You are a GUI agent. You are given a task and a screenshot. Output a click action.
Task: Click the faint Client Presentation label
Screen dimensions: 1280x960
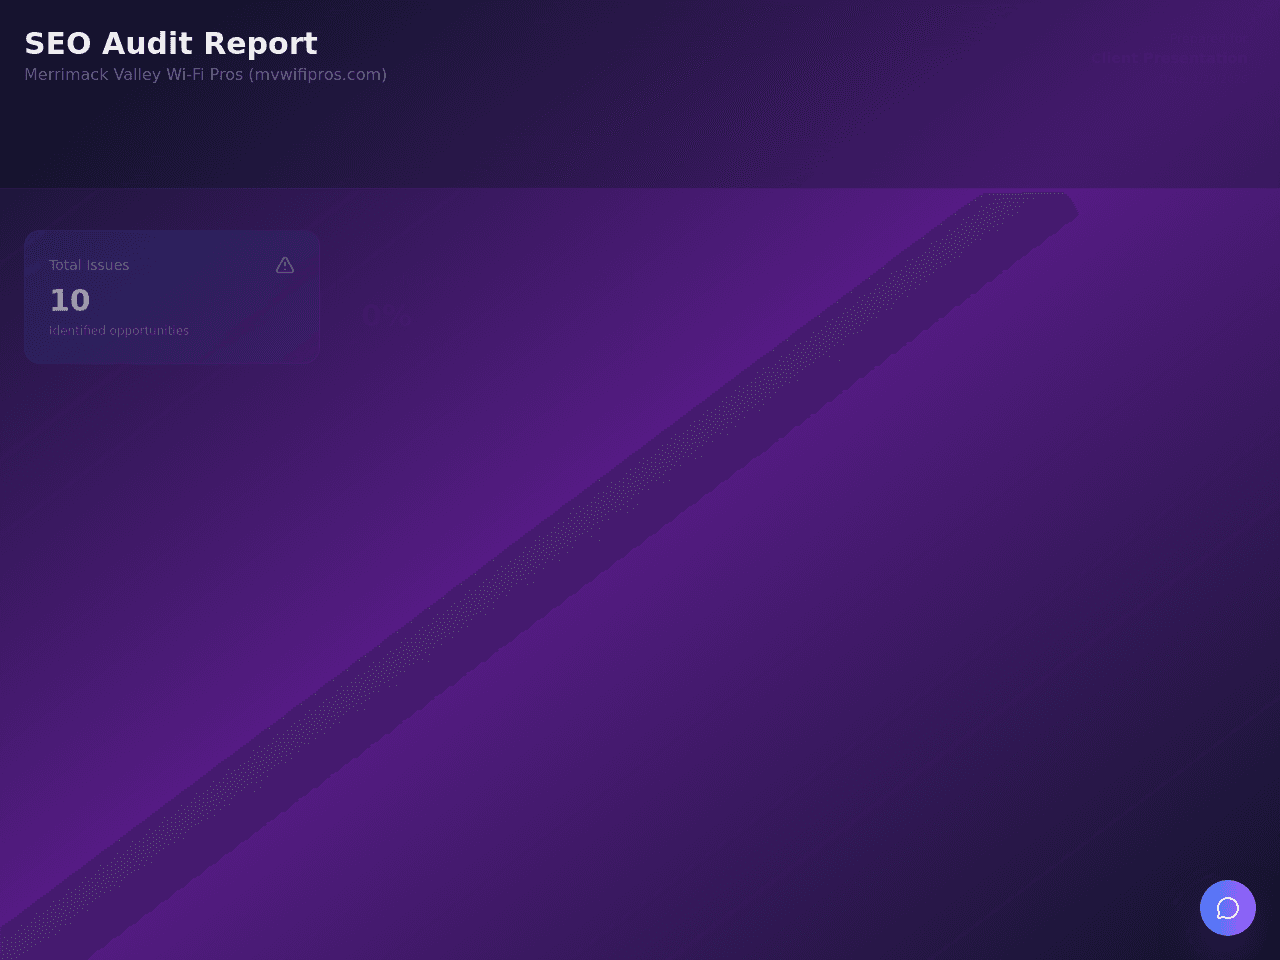(x=1171, y=58)
